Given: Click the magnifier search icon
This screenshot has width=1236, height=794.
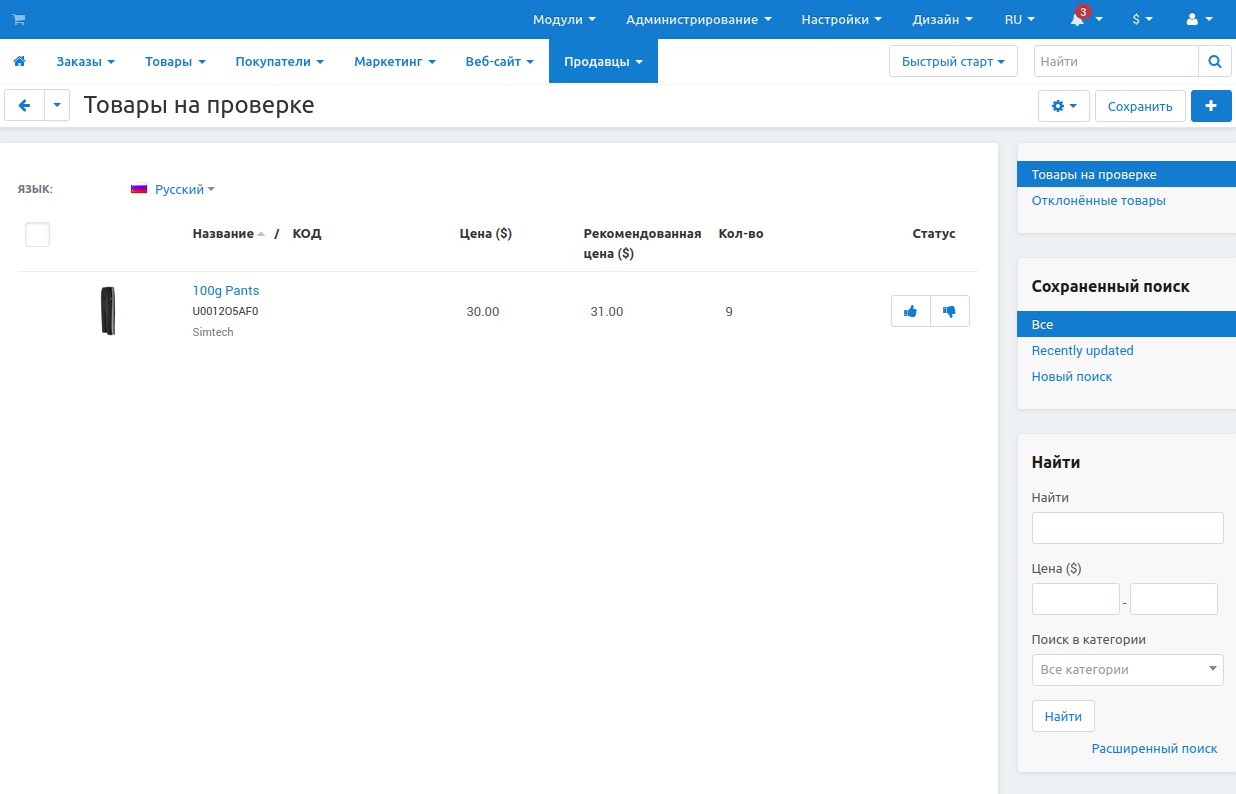Looking at the screenshot, I should coord(1214,61).
